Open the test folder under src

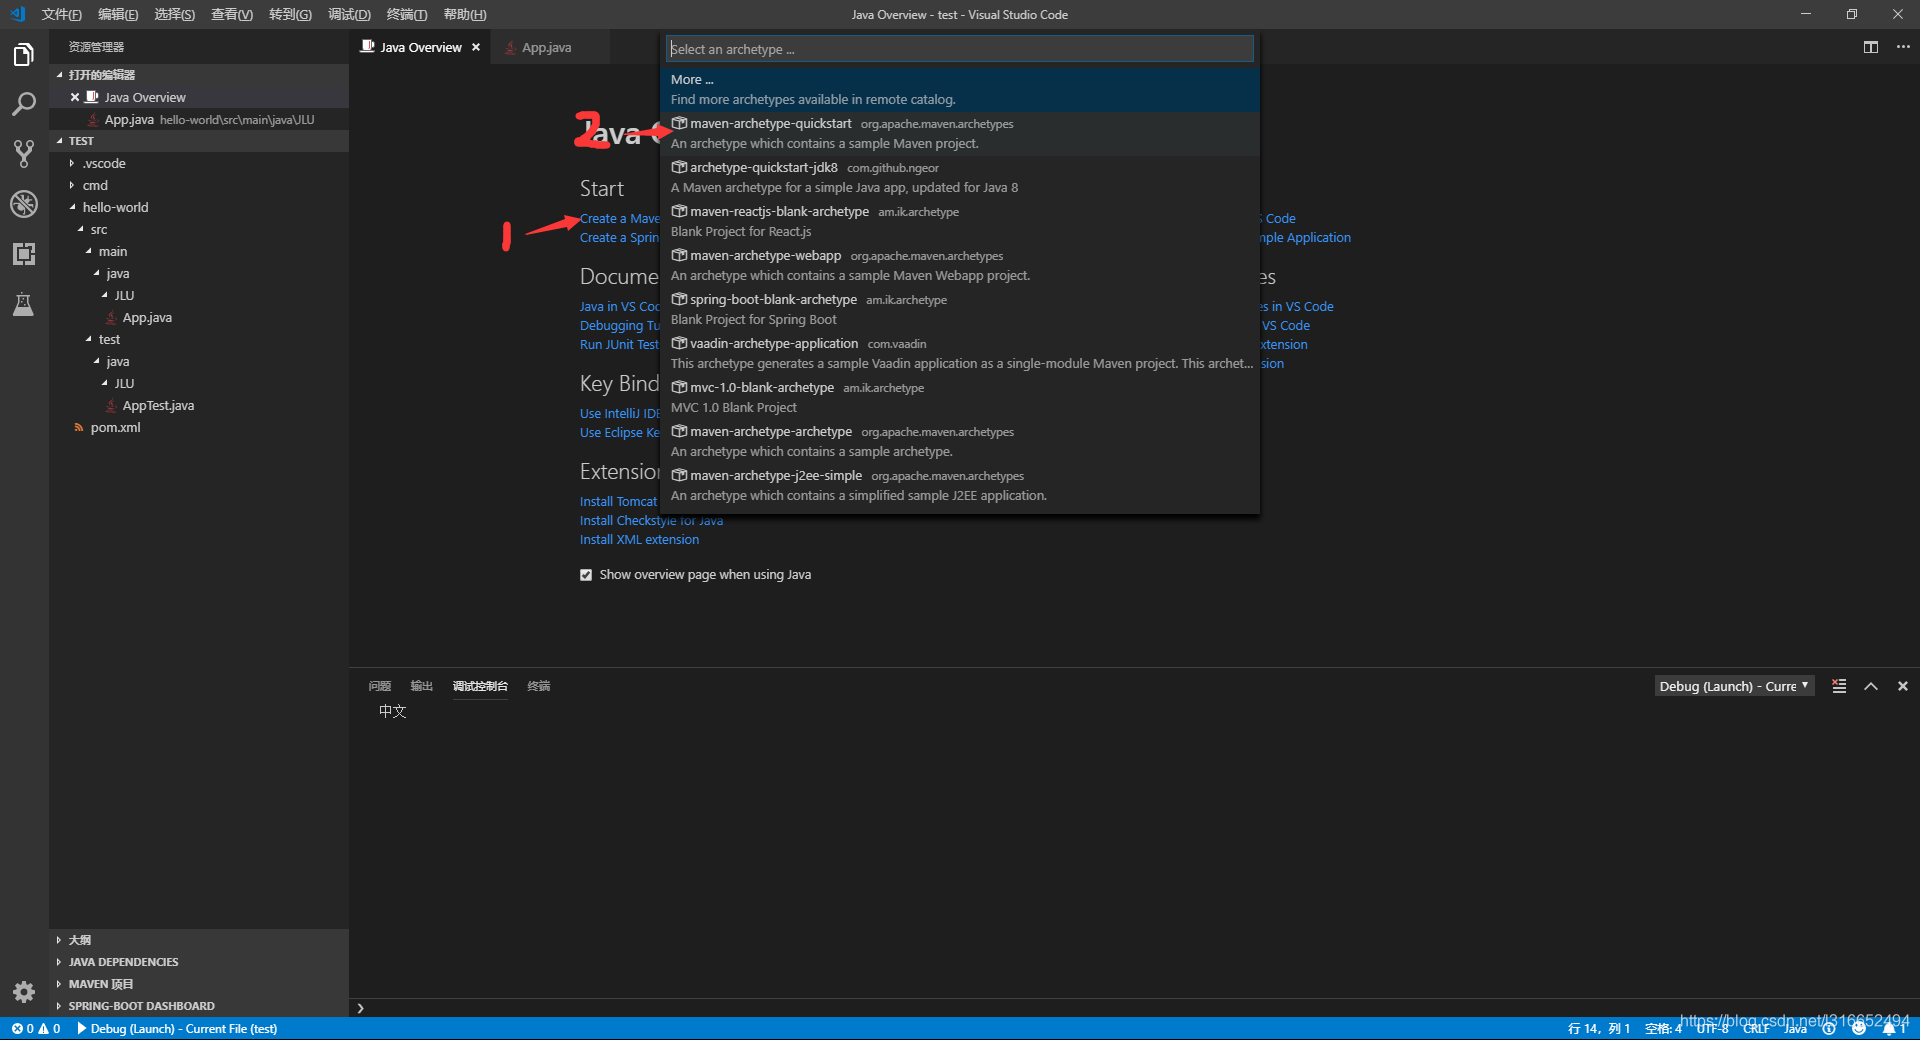109,339
